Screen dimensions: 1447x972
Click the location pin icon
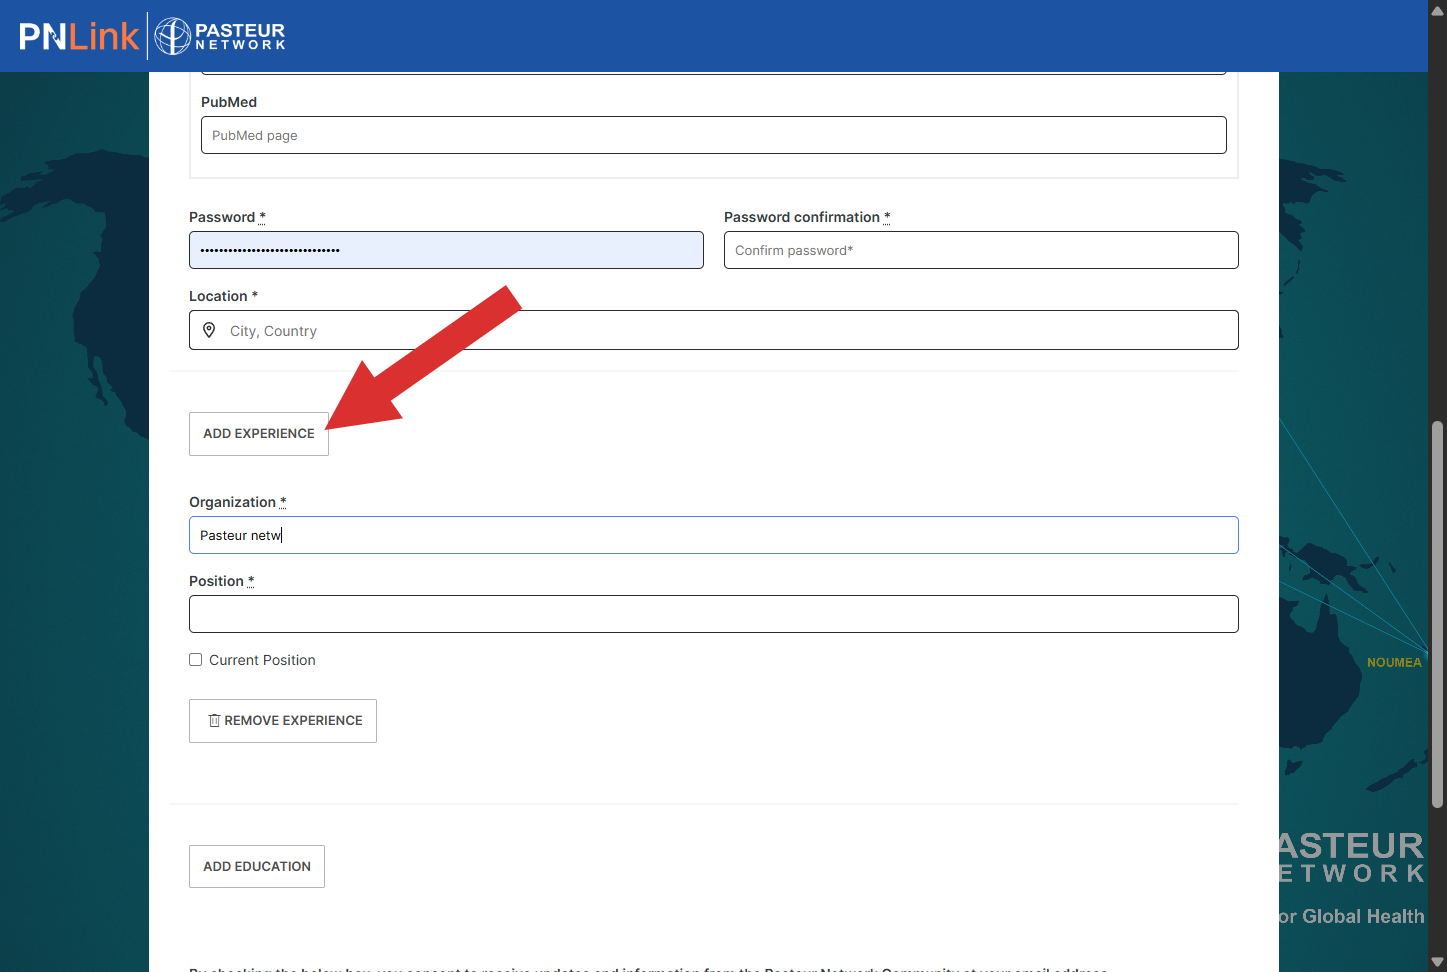209,330
